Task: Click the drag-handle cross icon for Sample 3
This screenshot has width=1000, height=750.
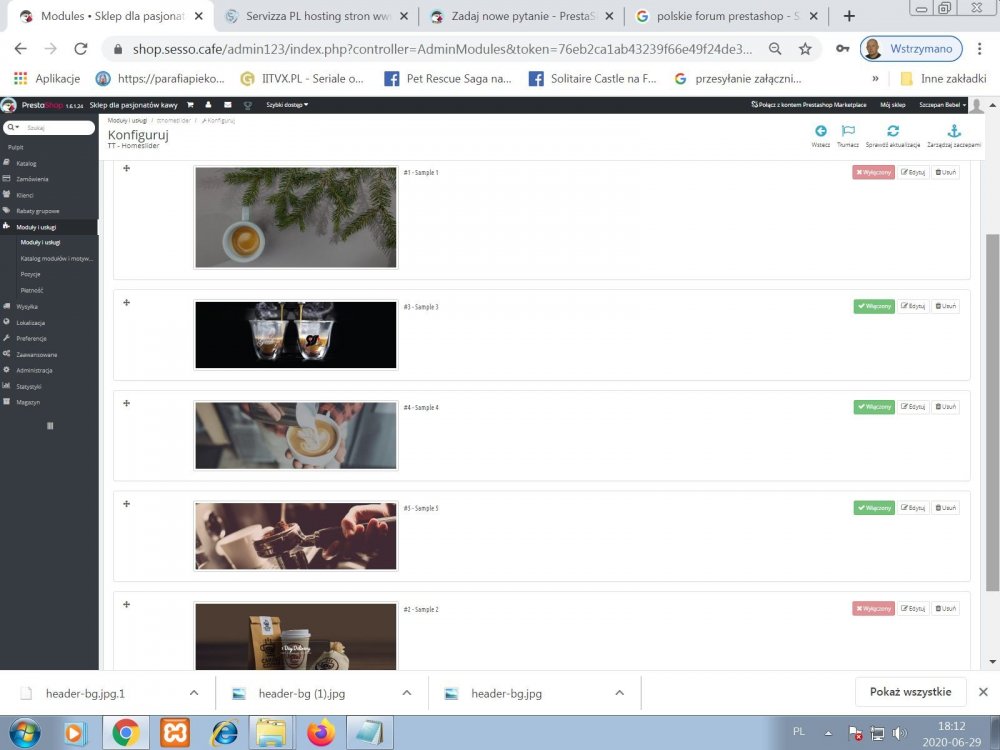Action: point(126,302)
